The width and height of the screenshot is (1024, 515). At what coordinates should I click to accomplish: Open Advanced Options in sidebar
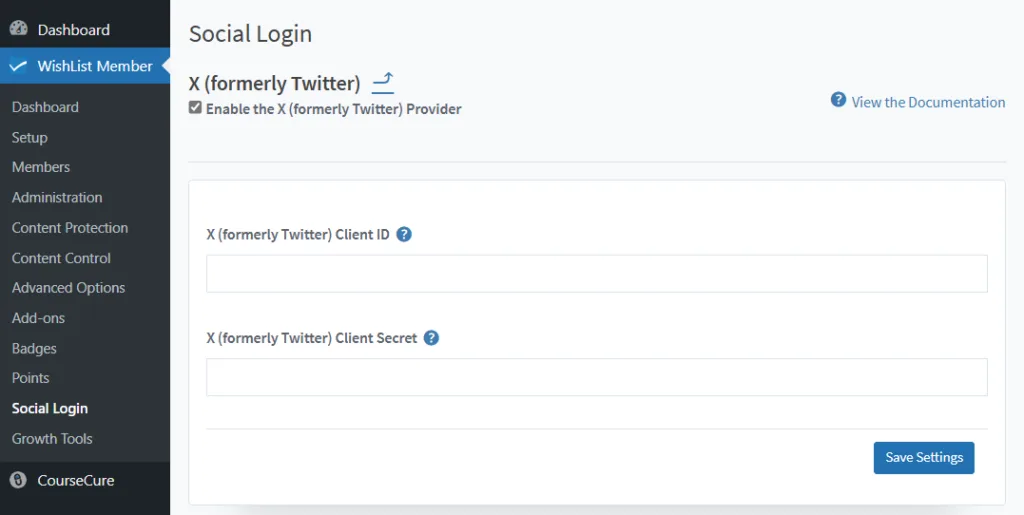(x=69, y=288)
